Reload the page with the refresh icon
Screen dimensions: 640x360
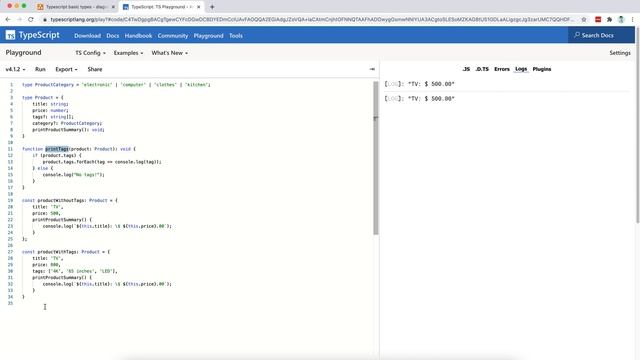tap(31, 19)
